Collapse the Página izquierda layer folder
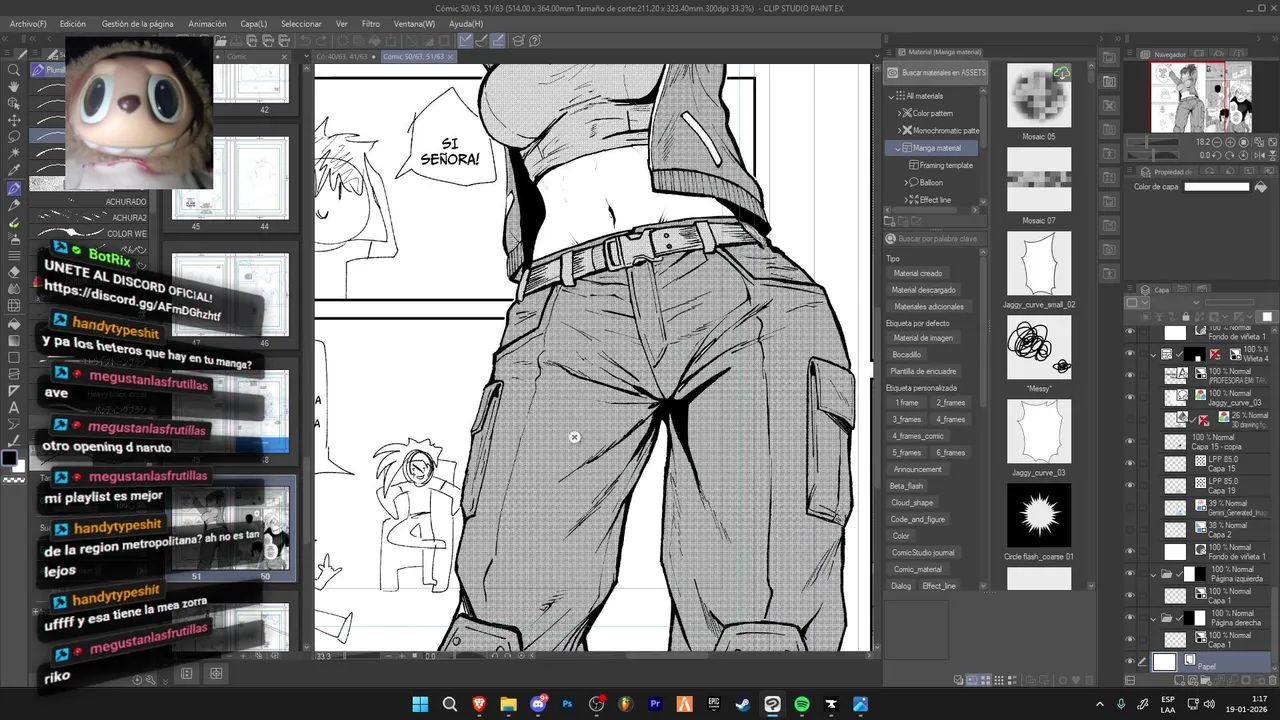The image size is (1280, 720). tap(1153, 574)
